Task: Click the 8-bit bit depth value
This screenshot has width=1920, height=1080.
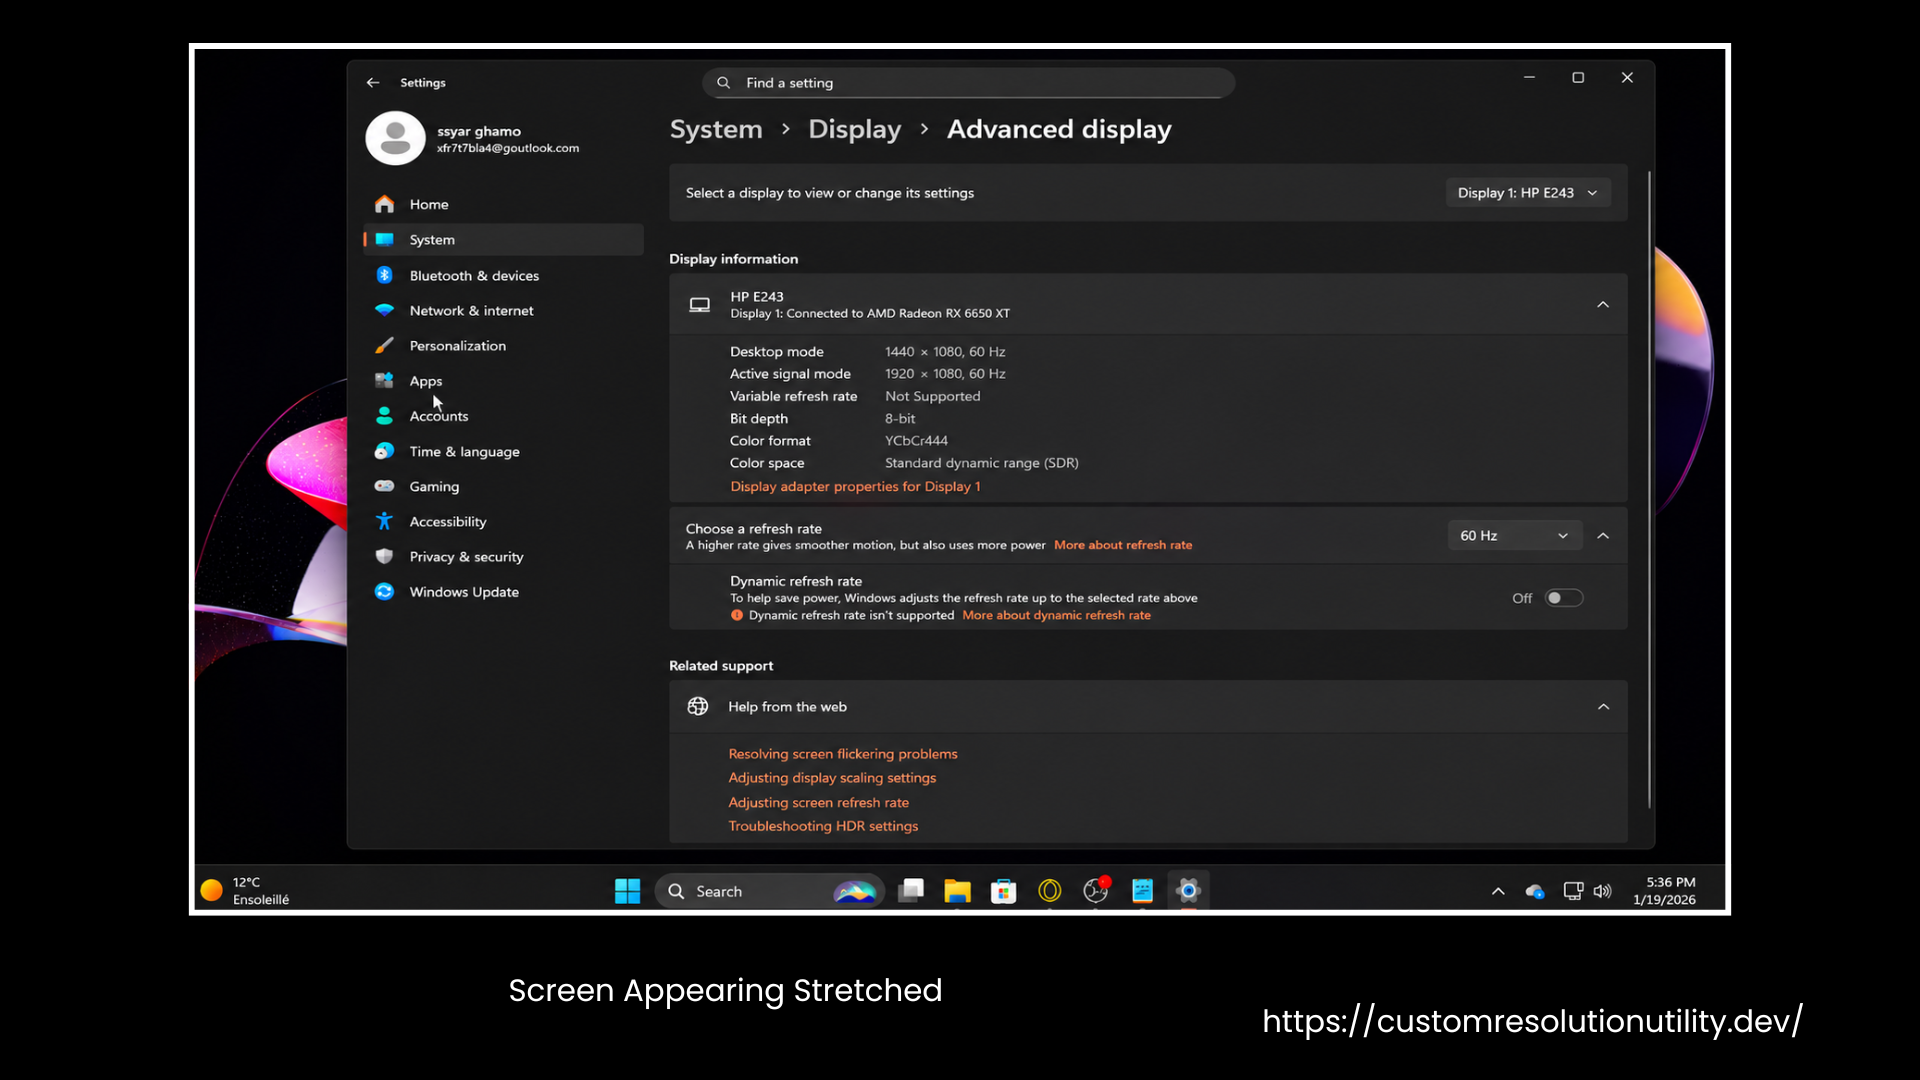Action: (x=900, y=419)
